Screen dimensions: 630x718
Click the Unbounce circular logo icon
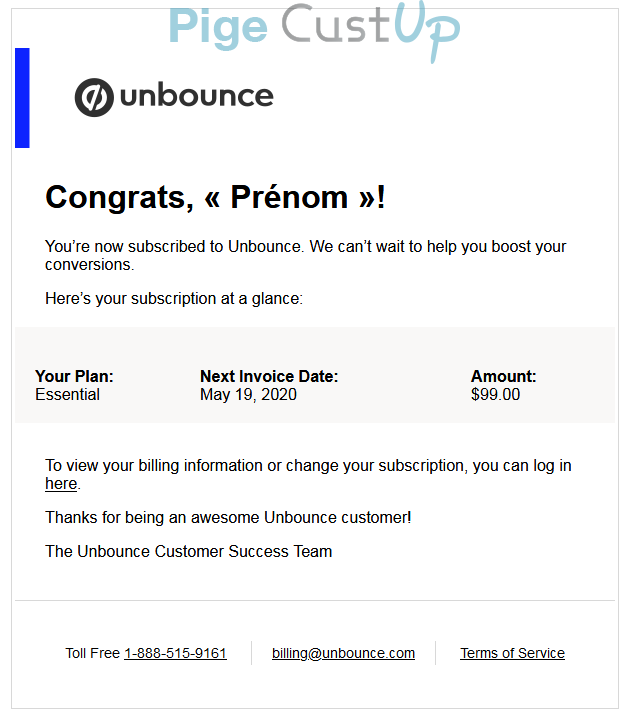[94, 97]
